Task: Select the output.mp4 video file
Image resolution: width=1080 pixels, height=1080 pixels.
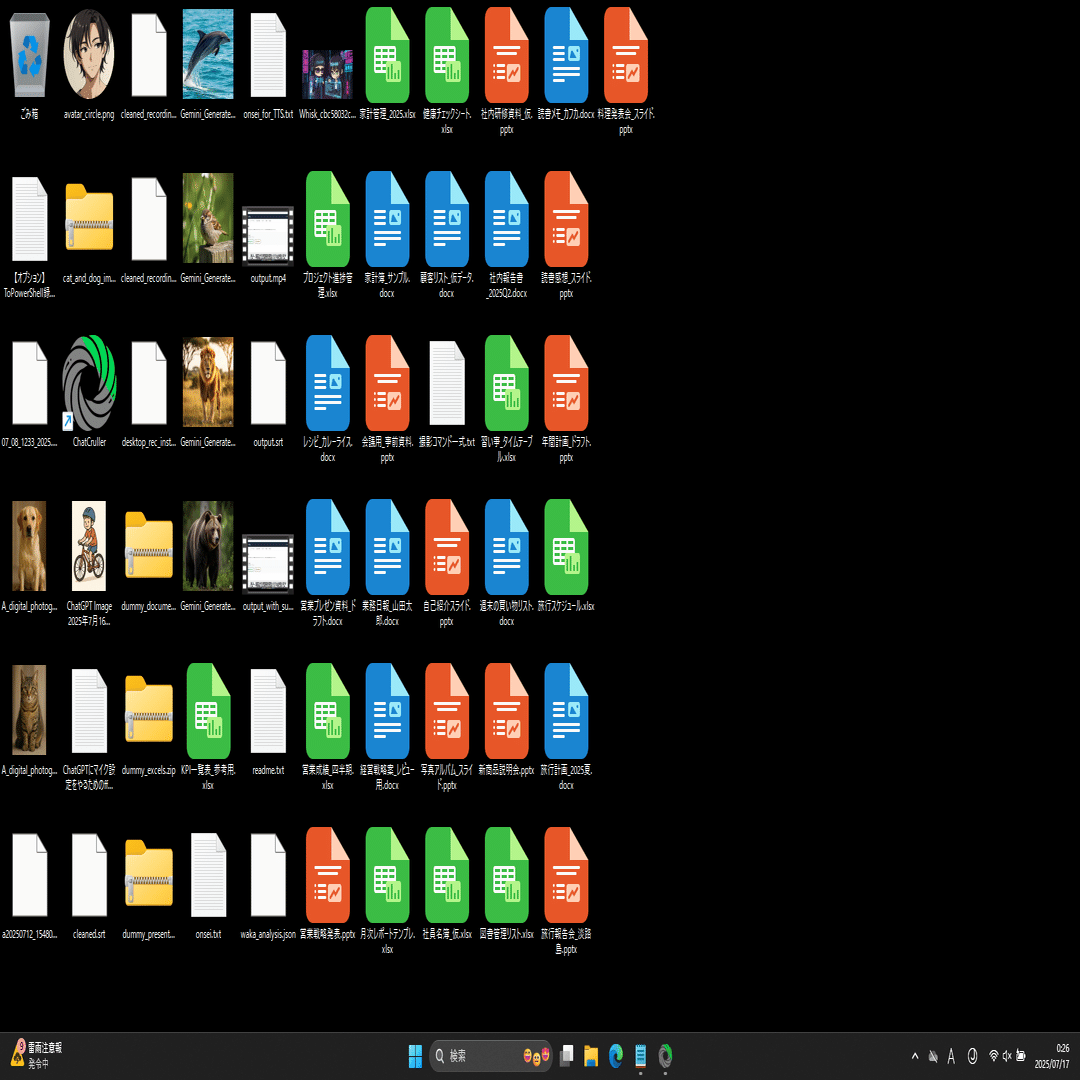Action: (x=268, y=236)
